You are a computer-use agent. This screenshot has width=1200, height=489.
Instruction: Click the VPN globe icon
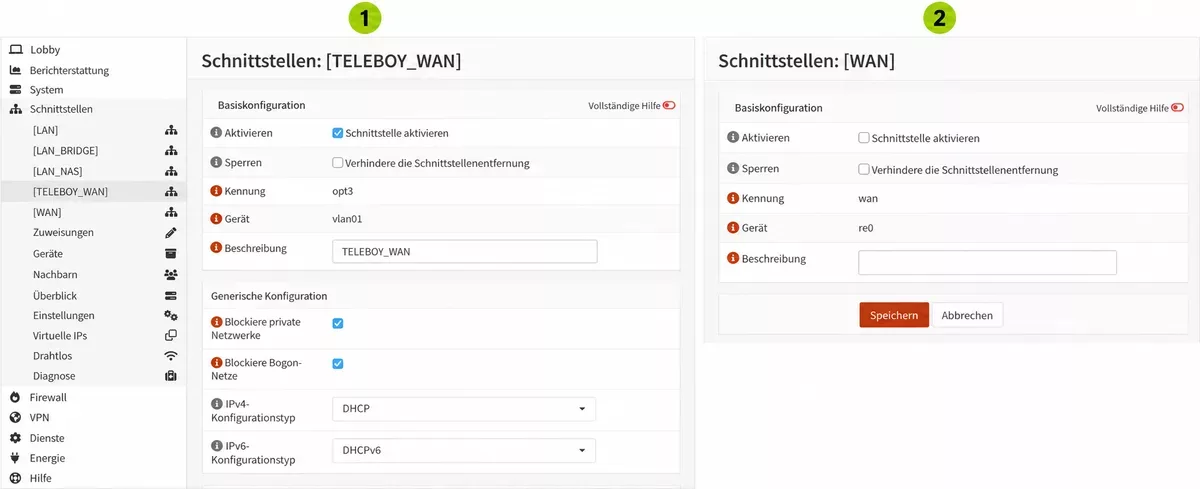16,417
